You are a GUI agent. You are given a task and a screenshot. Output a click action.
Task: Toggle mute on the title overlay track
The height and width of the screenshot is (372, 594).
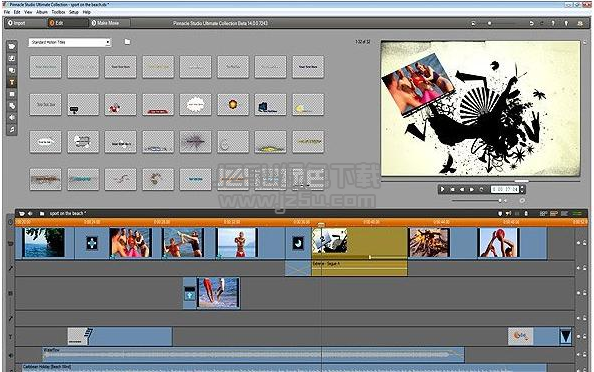click(578, 336)
